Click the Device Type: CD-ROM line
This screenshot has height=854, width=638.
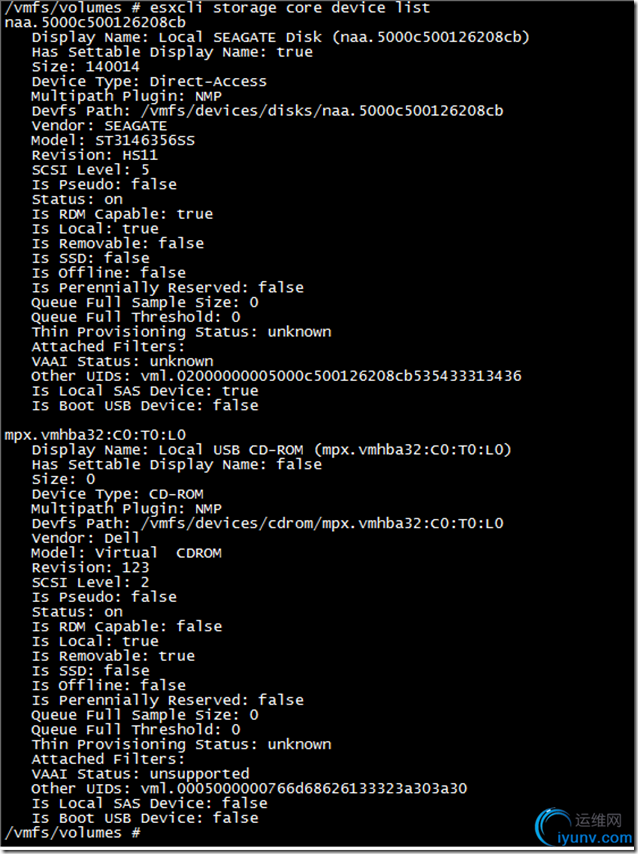[118, 494]
